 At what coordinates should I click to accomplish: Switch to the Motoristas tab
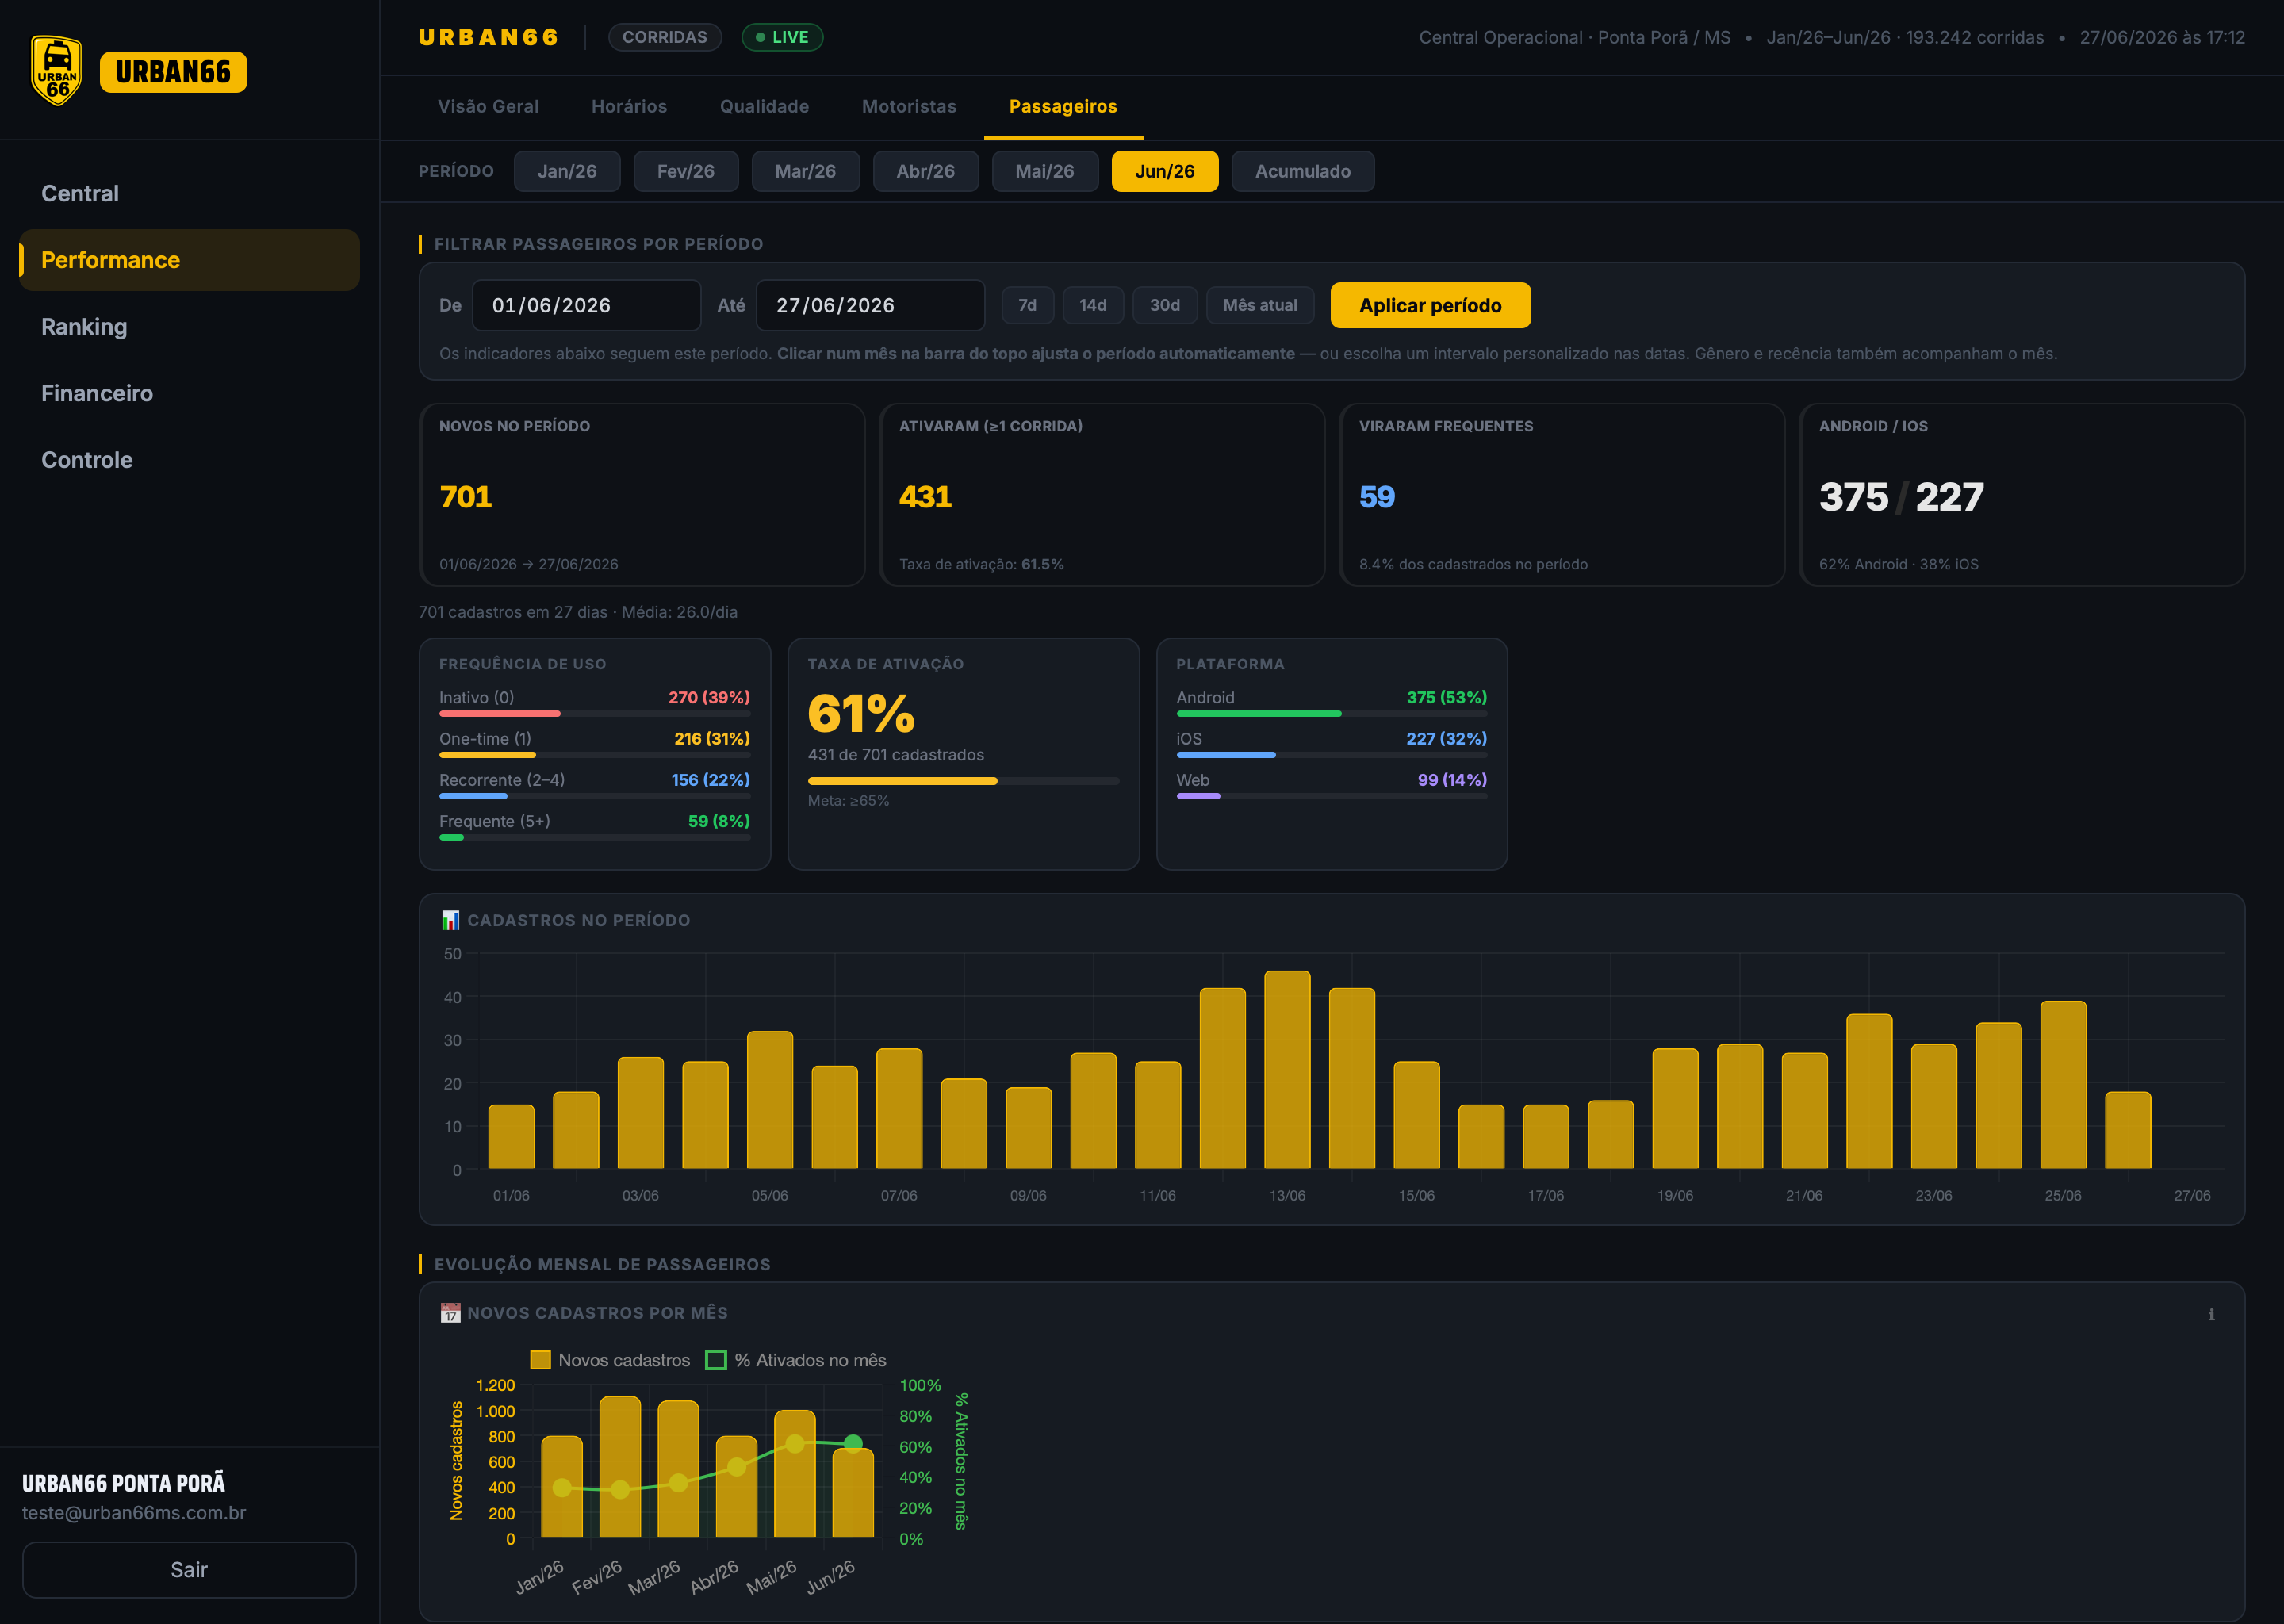coord(909,106)
